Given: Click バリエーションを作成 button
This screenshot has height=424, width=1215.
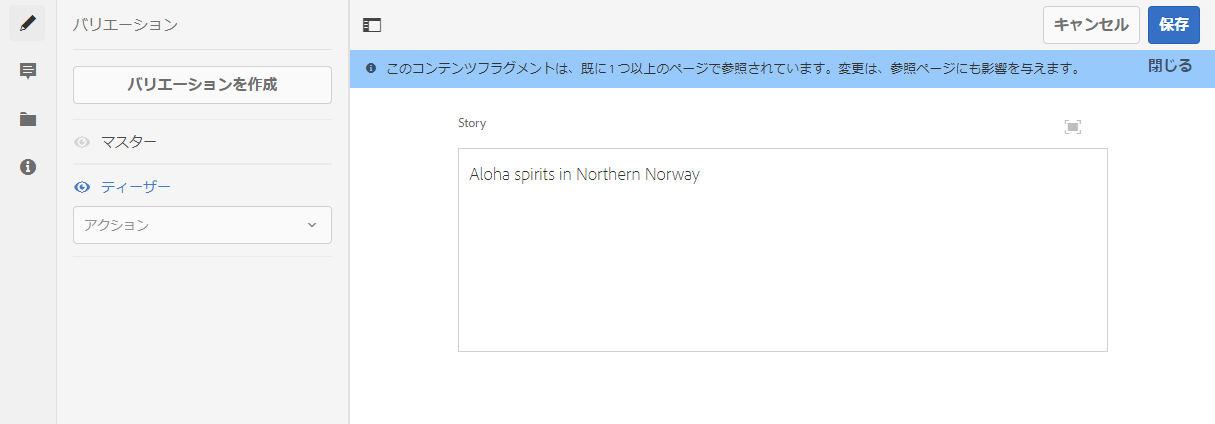Looking at the screenshot, I should click(202, 85).
